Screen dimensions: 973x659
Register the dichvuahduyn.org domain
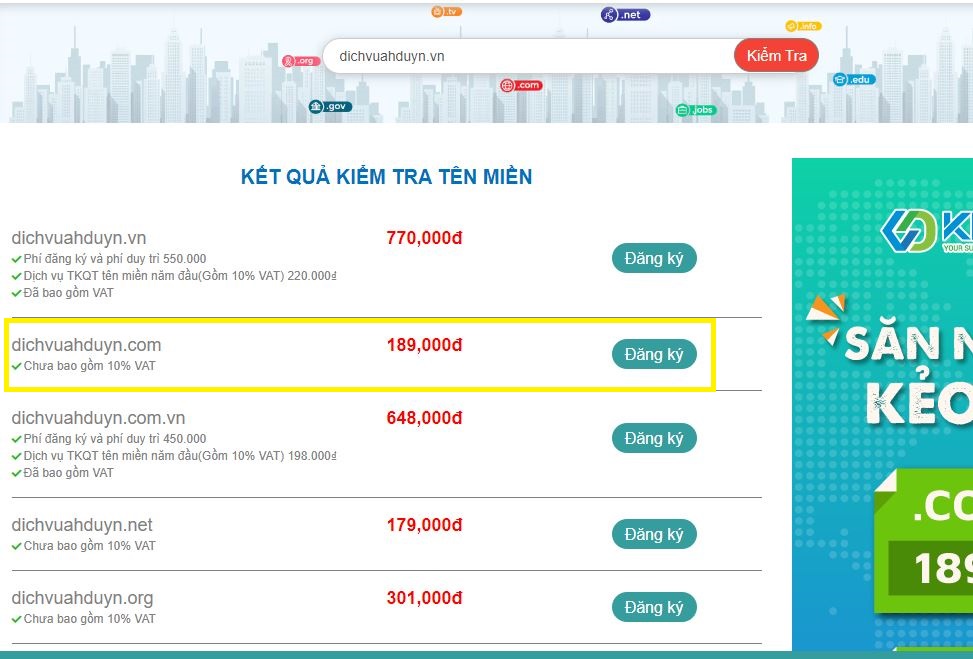[654, 607]
